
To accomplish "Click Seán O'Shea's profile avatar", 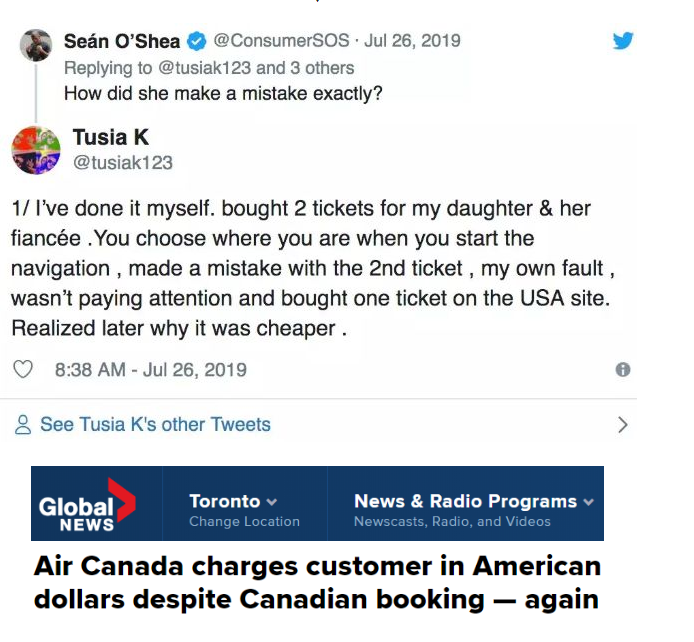I will click(36, 45).
